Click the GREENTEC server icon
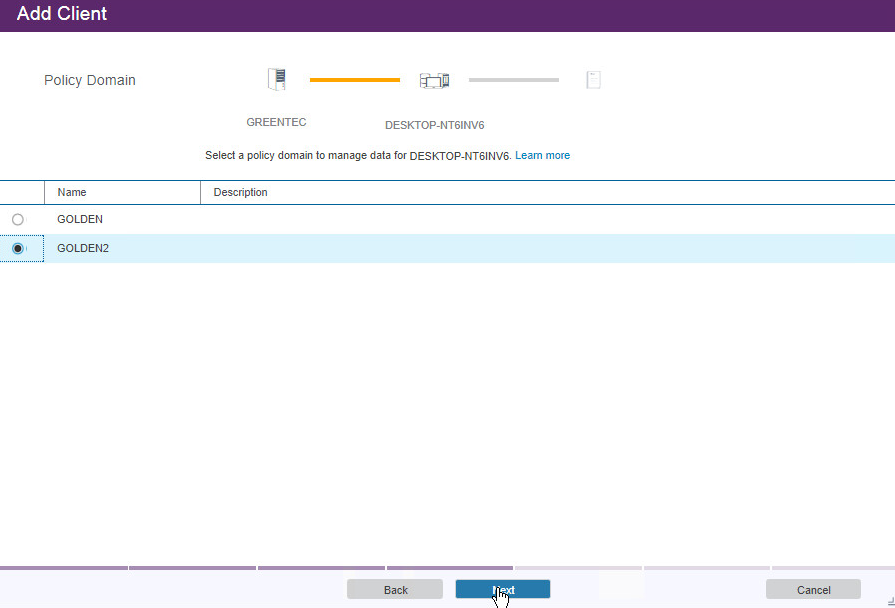Image resolution: width=895 pixels, height=608 pixels. 277,80
